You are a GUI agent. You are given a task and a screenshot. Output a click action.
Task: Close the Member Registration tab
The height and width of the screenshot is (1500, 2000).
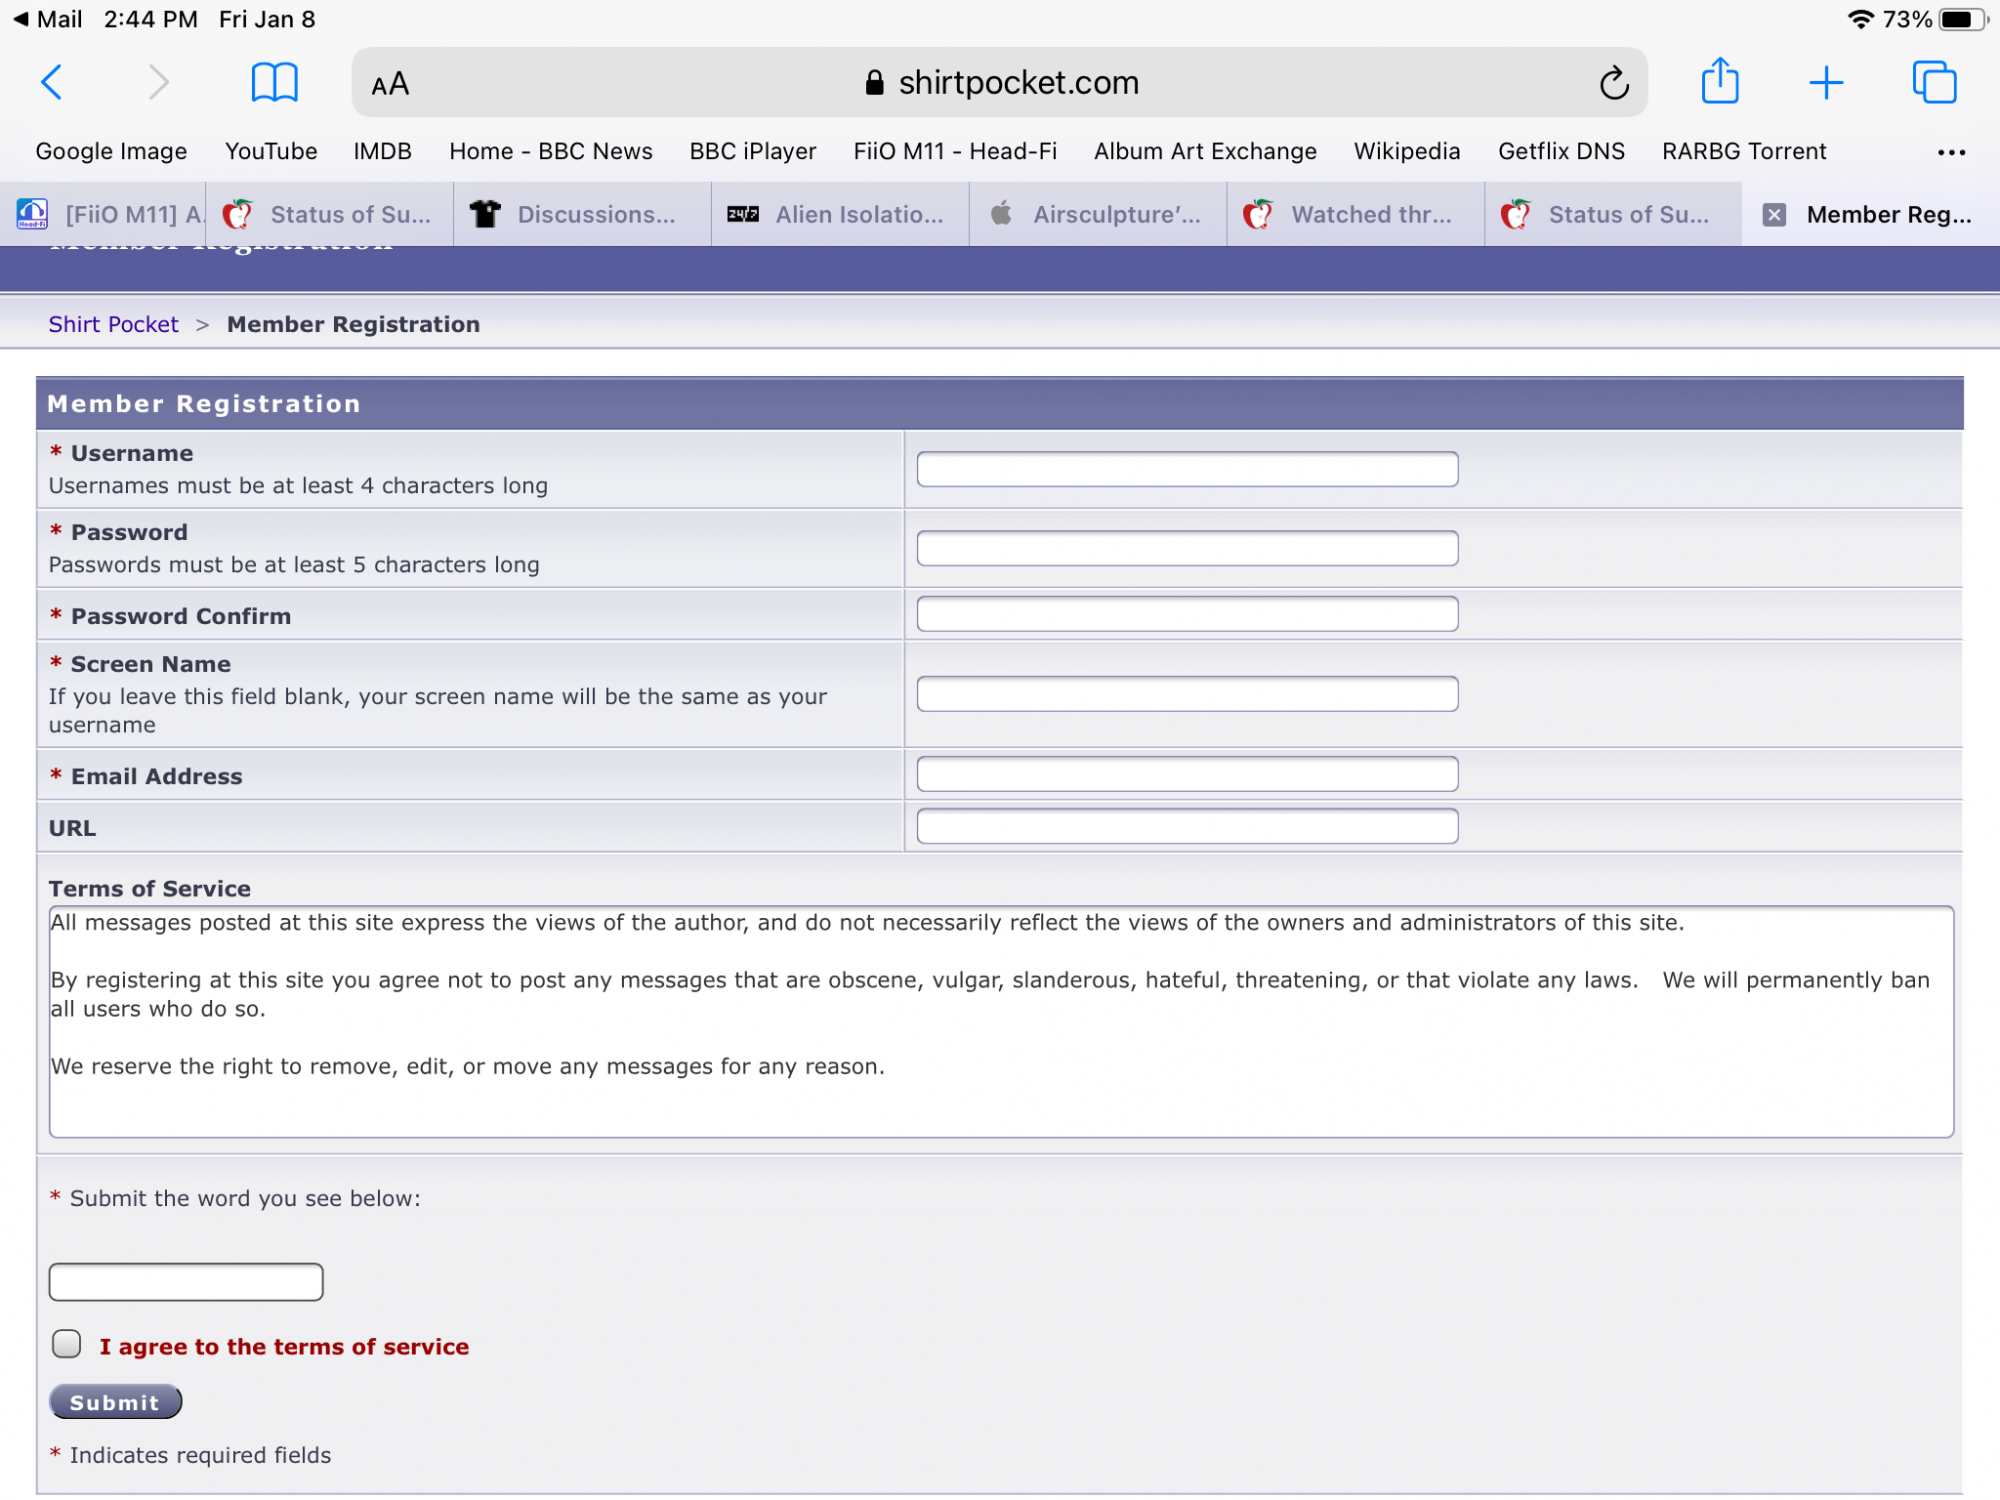pyautogui.click(x=1774, y=214)
